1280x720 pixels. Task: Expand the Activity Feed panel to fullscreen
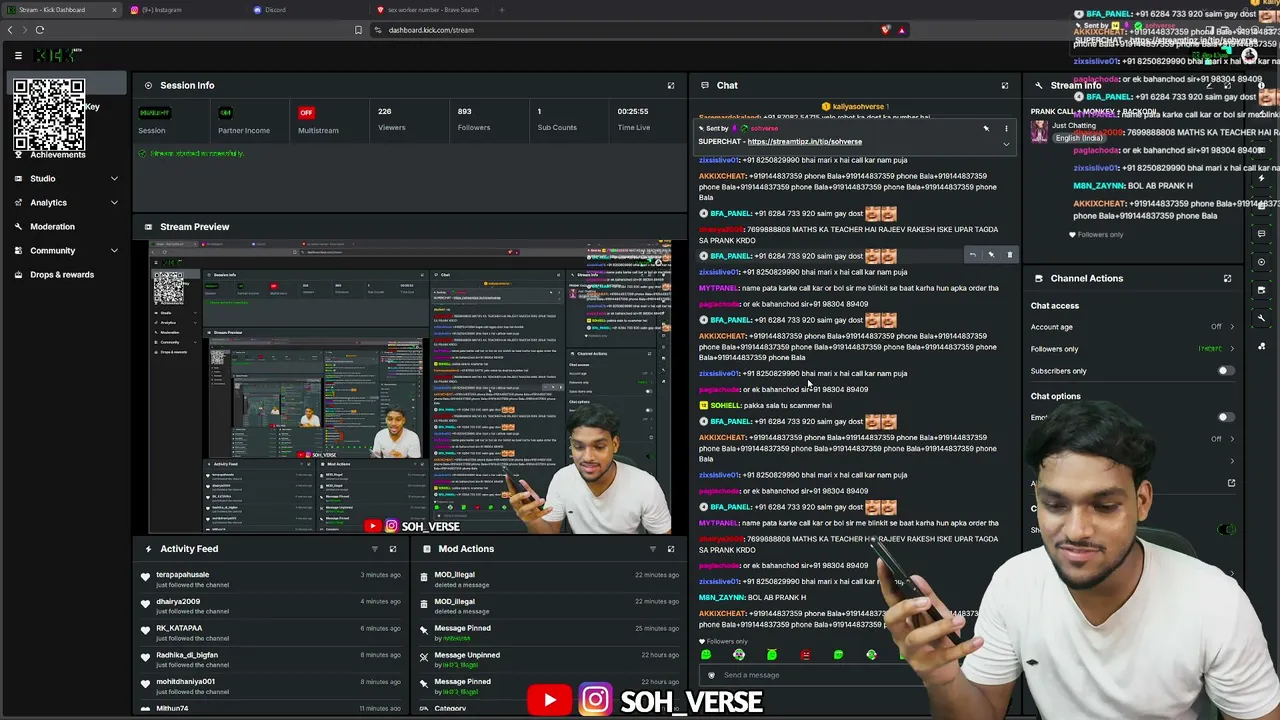(x=393, y=549)
